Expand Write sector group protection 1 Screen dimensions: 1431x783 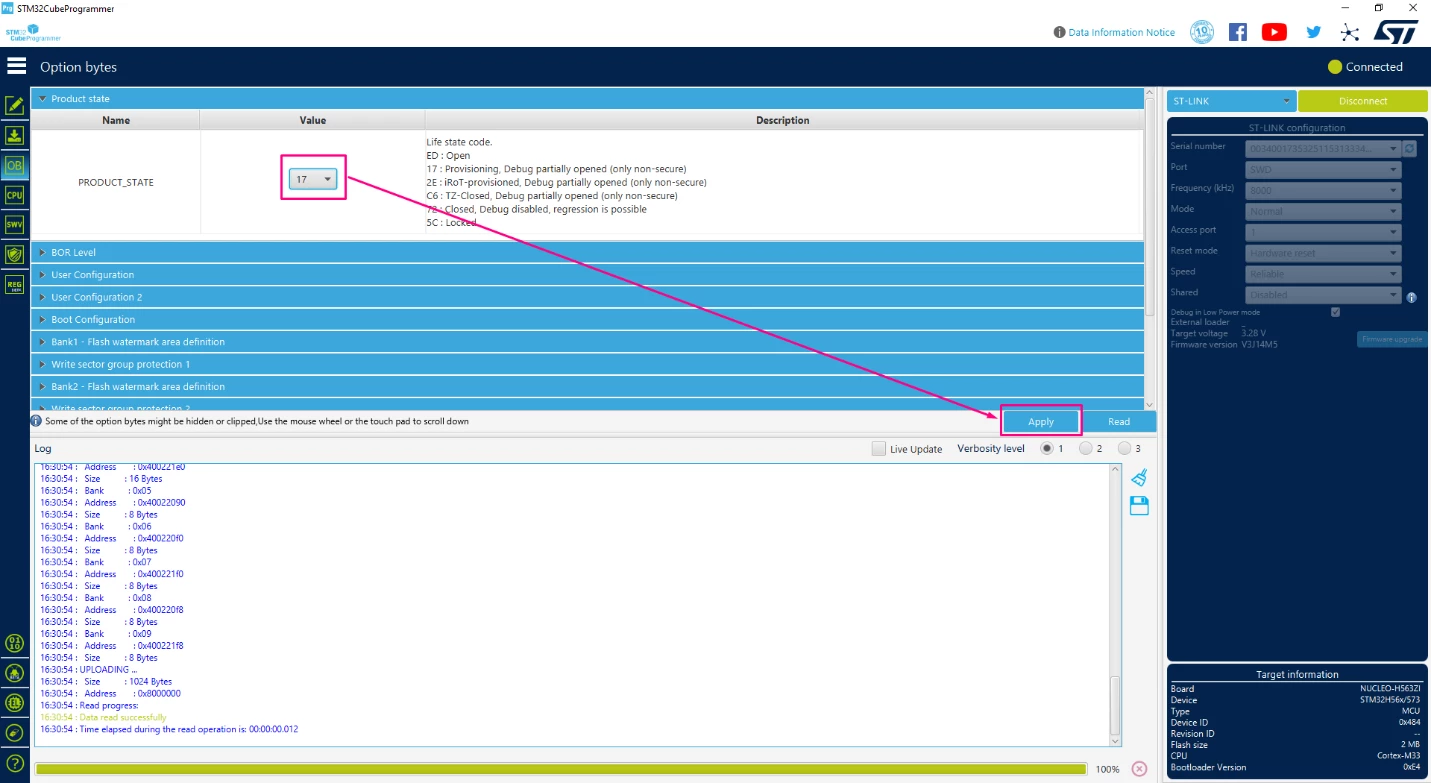(587, 364)
